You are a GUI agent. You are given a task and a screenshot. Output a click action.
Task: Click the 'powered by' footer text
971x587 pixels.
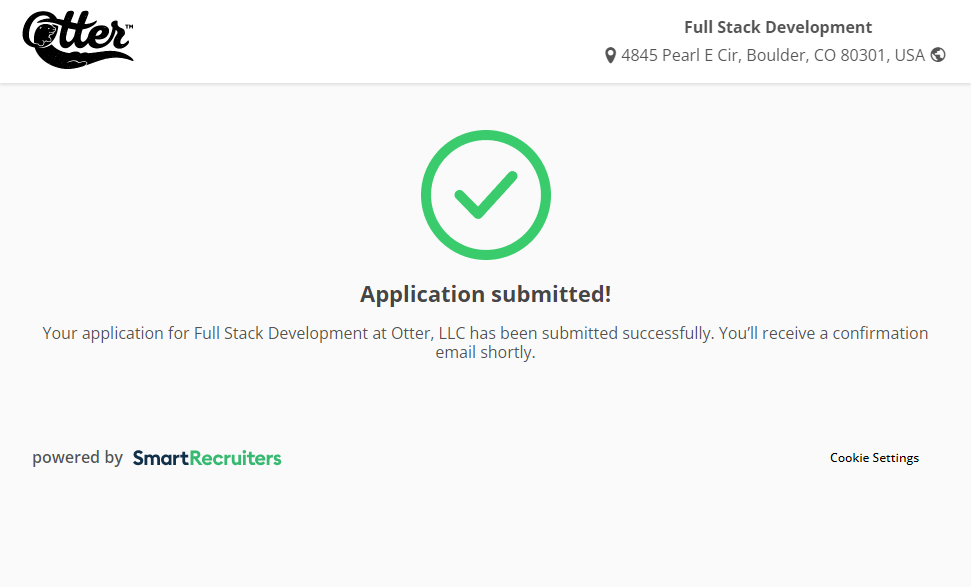(x=77, y=458)
